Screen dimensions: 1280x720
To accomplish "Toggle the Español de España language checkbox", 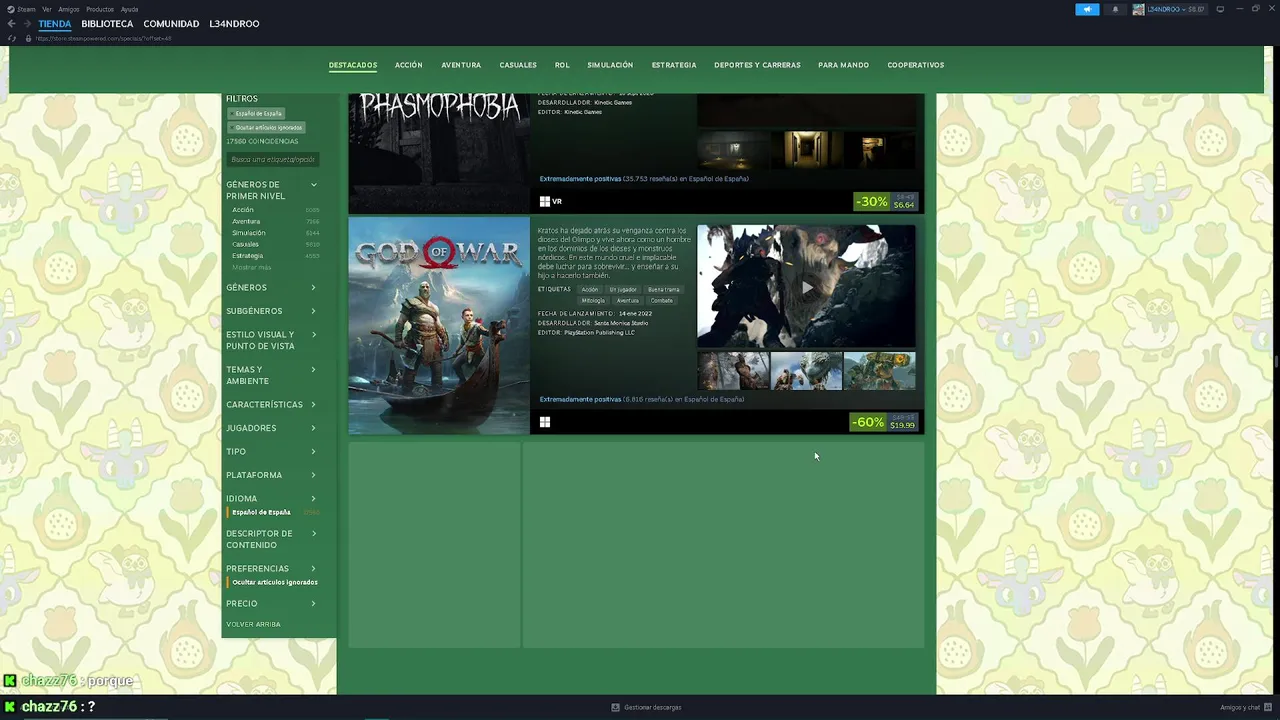I will [x=261, y=512].
